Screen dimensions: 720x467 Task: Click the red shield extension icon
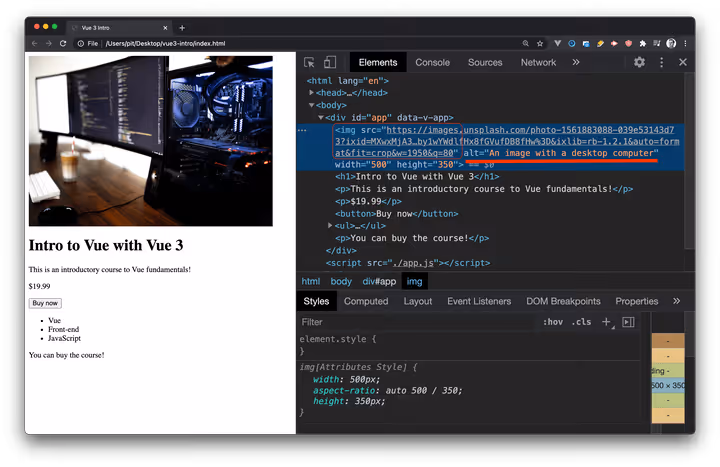click(x=628, y=43)
